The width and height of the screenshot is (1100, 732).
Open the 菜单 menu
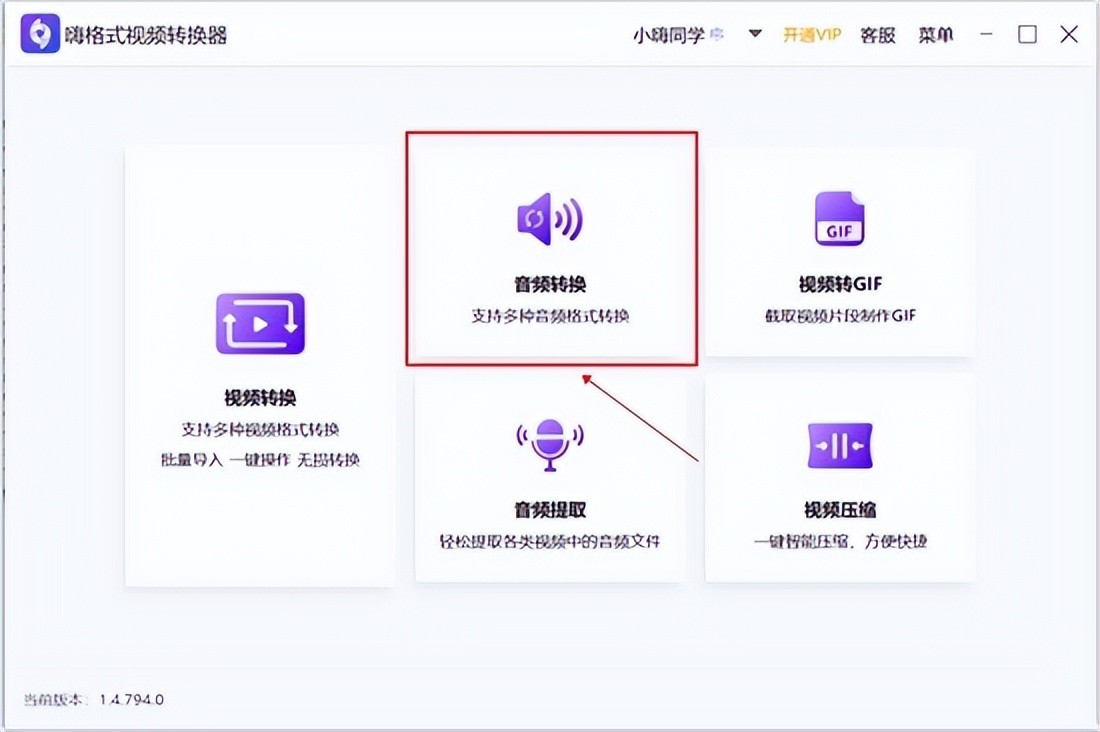point(936,35)
